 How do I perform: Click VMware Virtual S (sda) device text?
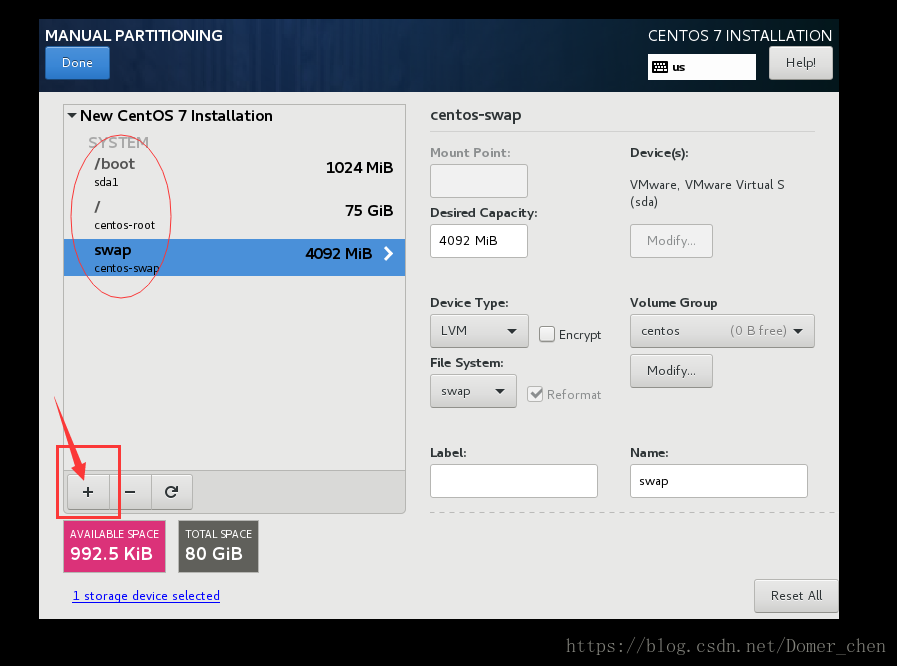click(x=707, y=193)
